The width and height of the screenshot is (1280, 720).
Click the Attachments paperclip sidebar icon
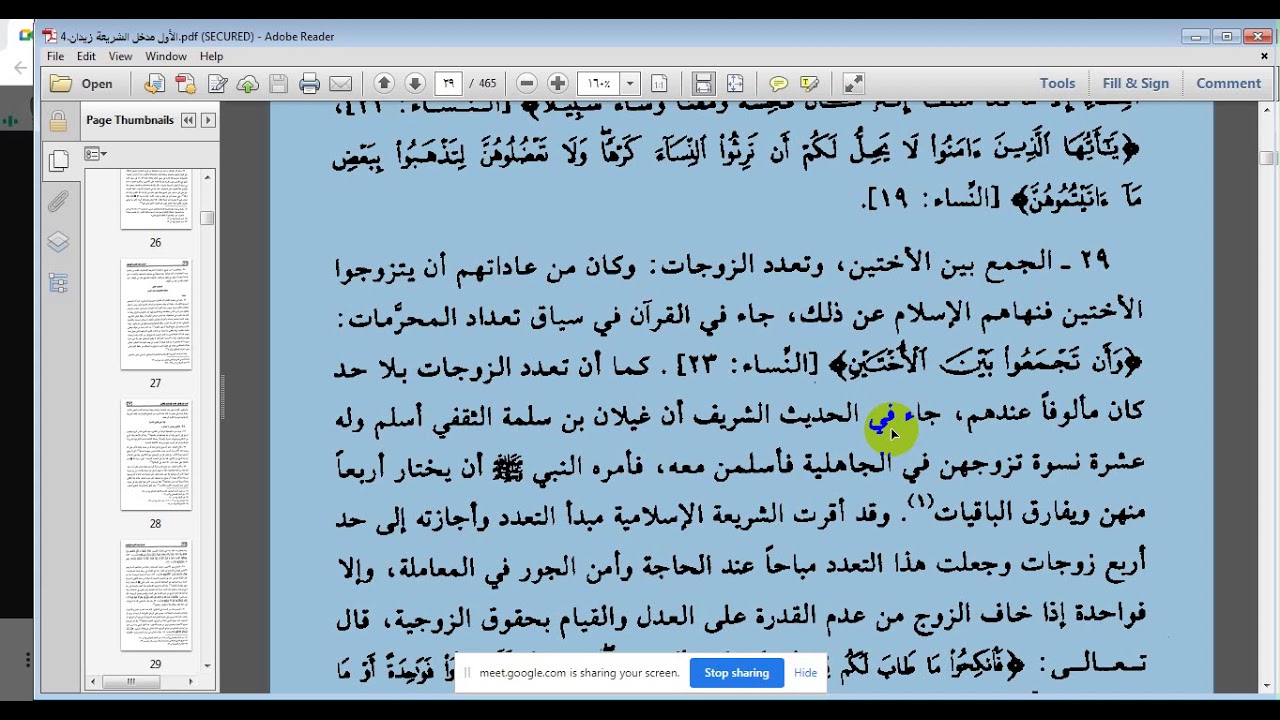(x=58, y=202)
